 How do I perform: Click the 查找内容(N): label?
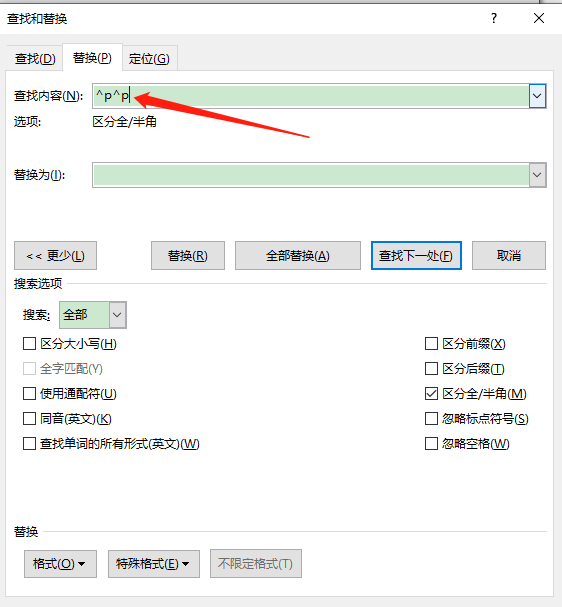[48, 96]
